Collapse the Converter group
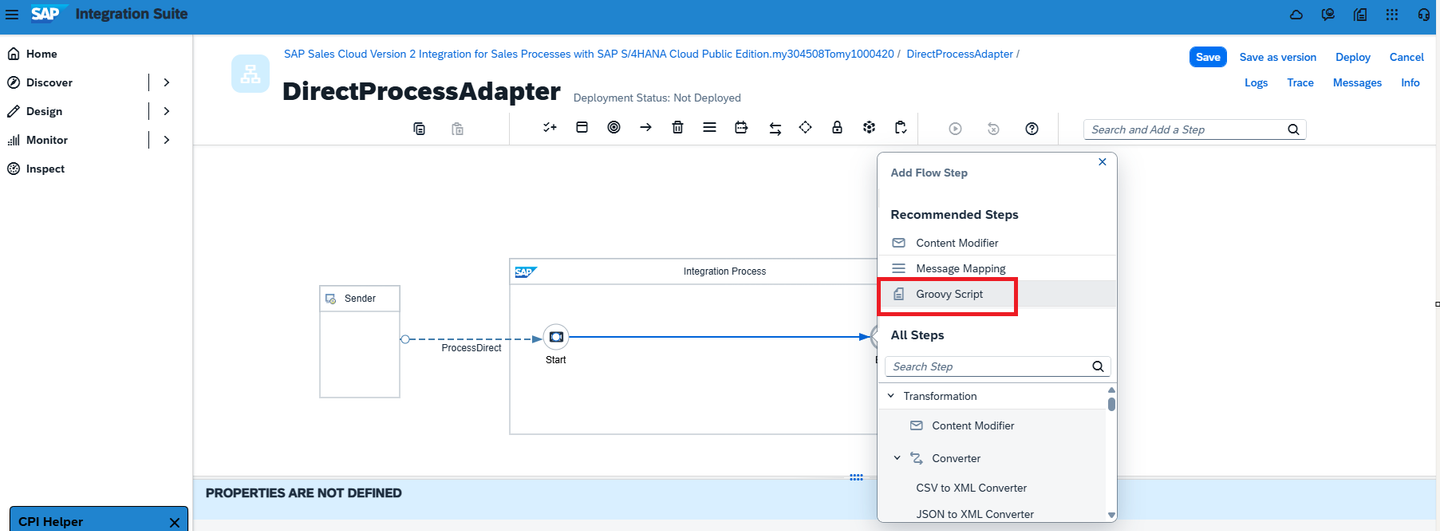This screenshot has width=1440, height=531. click(897, 458)
